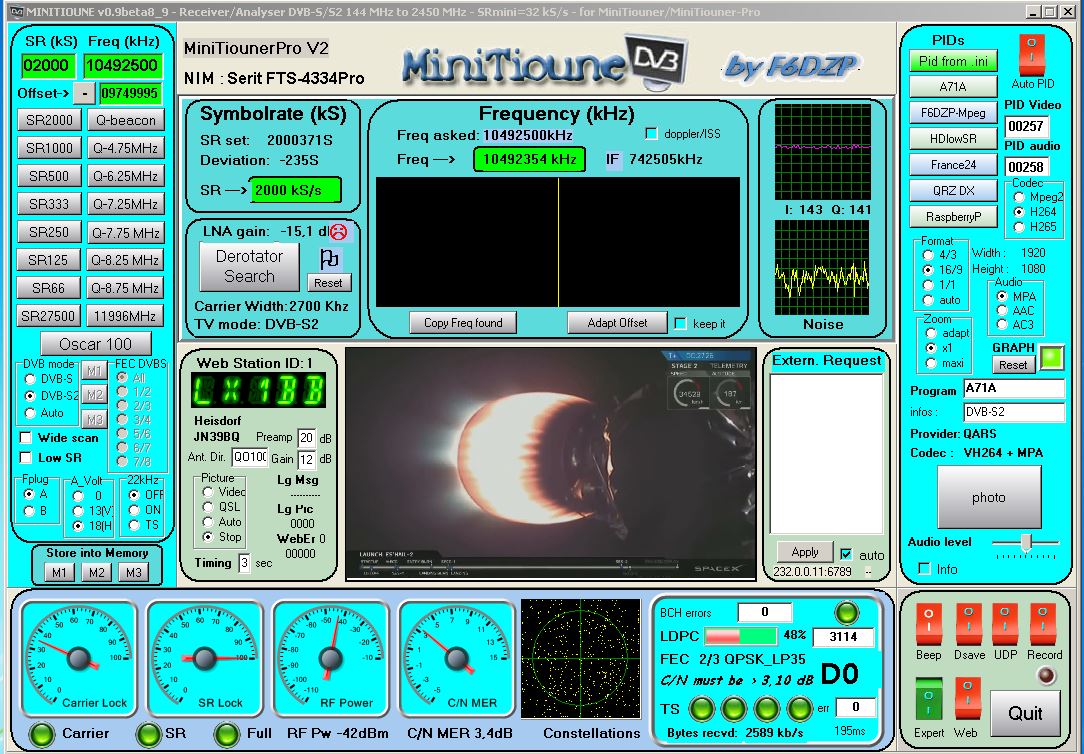Viewport: 1084px width, 754px height.
Task: Select the H265 codec radio button
Action: [1018, 227]
